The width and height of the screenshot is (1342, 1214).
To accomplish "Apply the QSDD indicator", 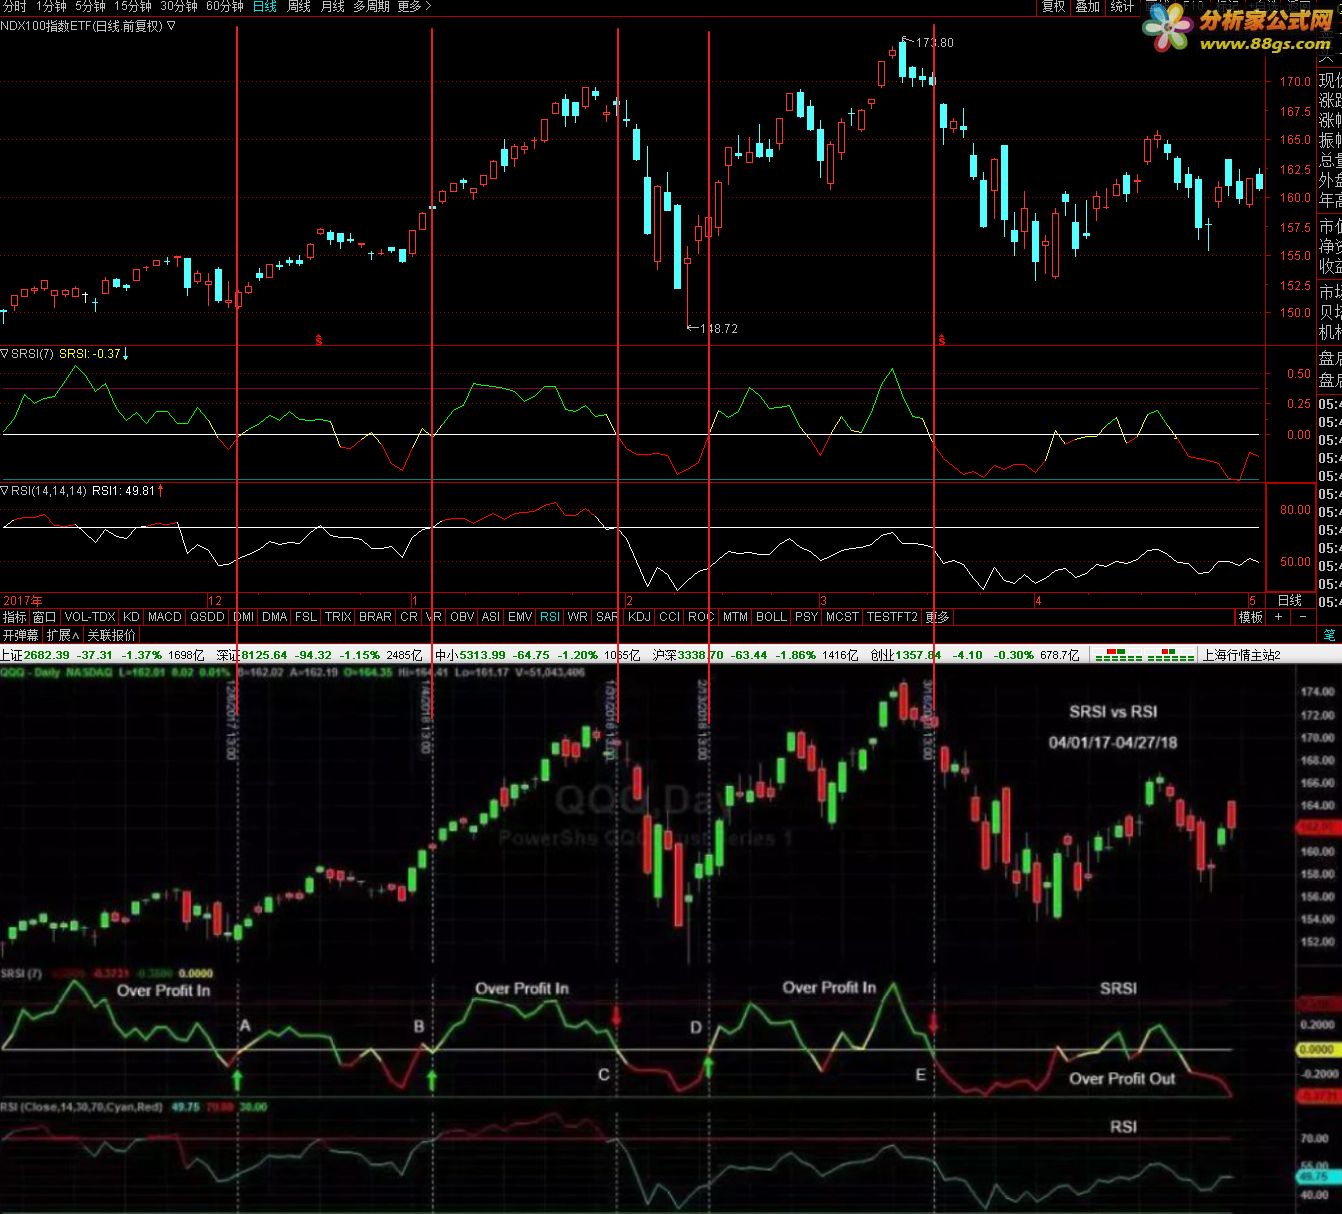I will click(208, 617).
